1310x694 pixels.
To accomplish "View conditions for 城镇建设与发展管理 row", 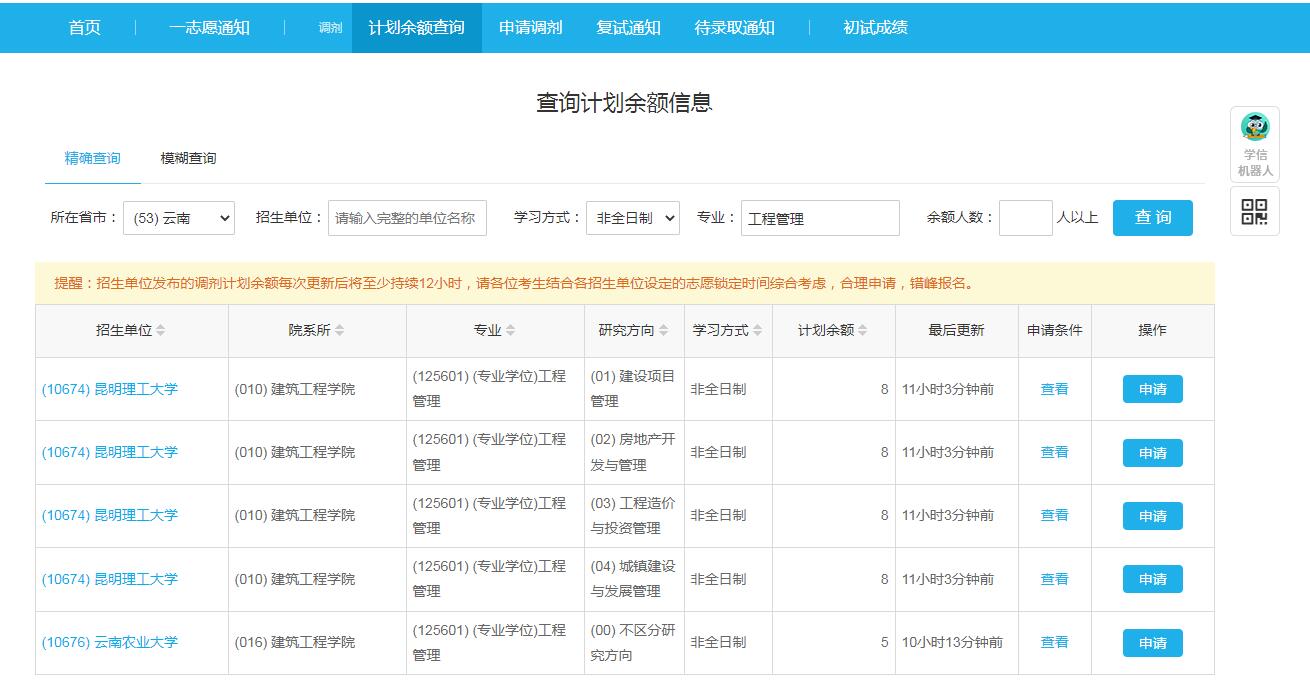I will [x=1055, y=579].
